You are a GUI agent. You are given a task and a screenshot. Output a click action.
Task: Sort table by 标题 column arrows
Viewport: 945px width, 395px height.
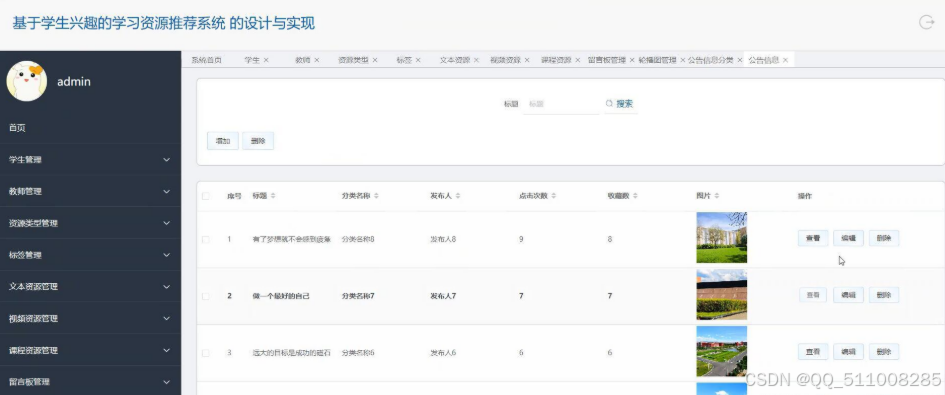pos(273,196)
